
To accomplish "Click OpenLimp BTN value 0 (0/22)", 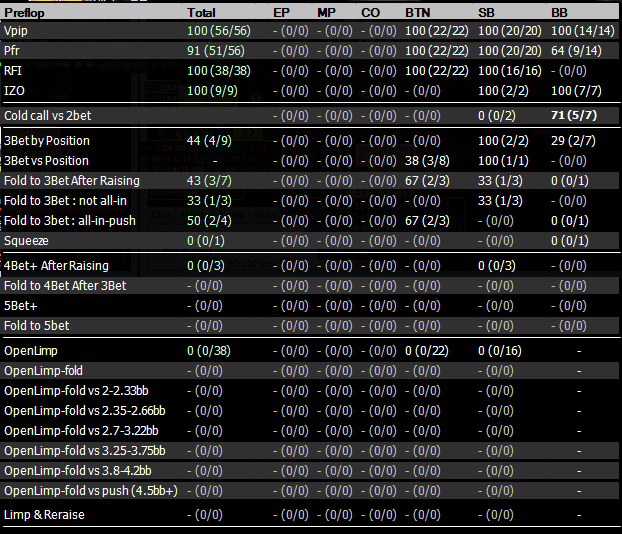I will [x=427, y=351].
